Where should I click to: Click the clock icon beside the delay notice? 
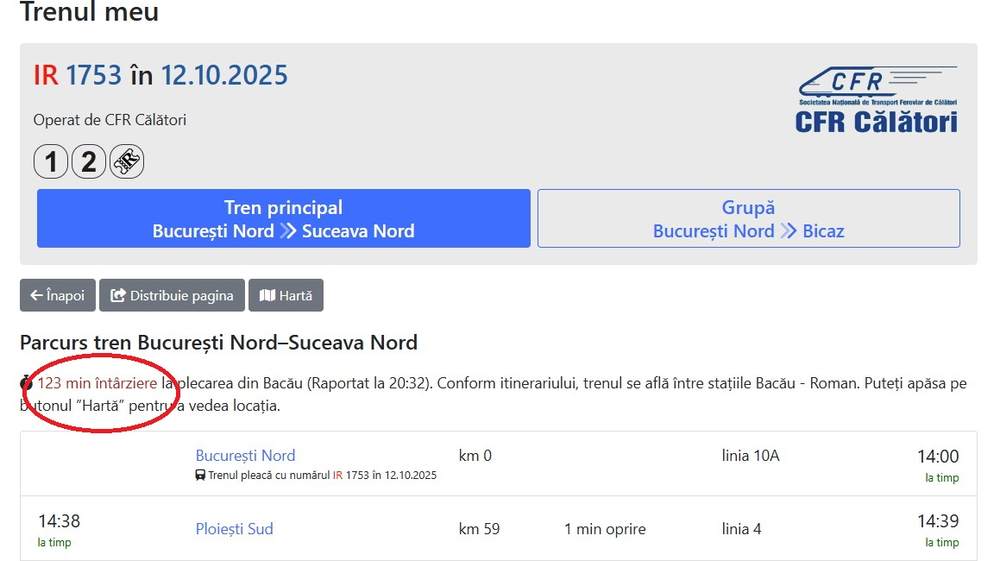pyautogui.click(x=27, y=383)
